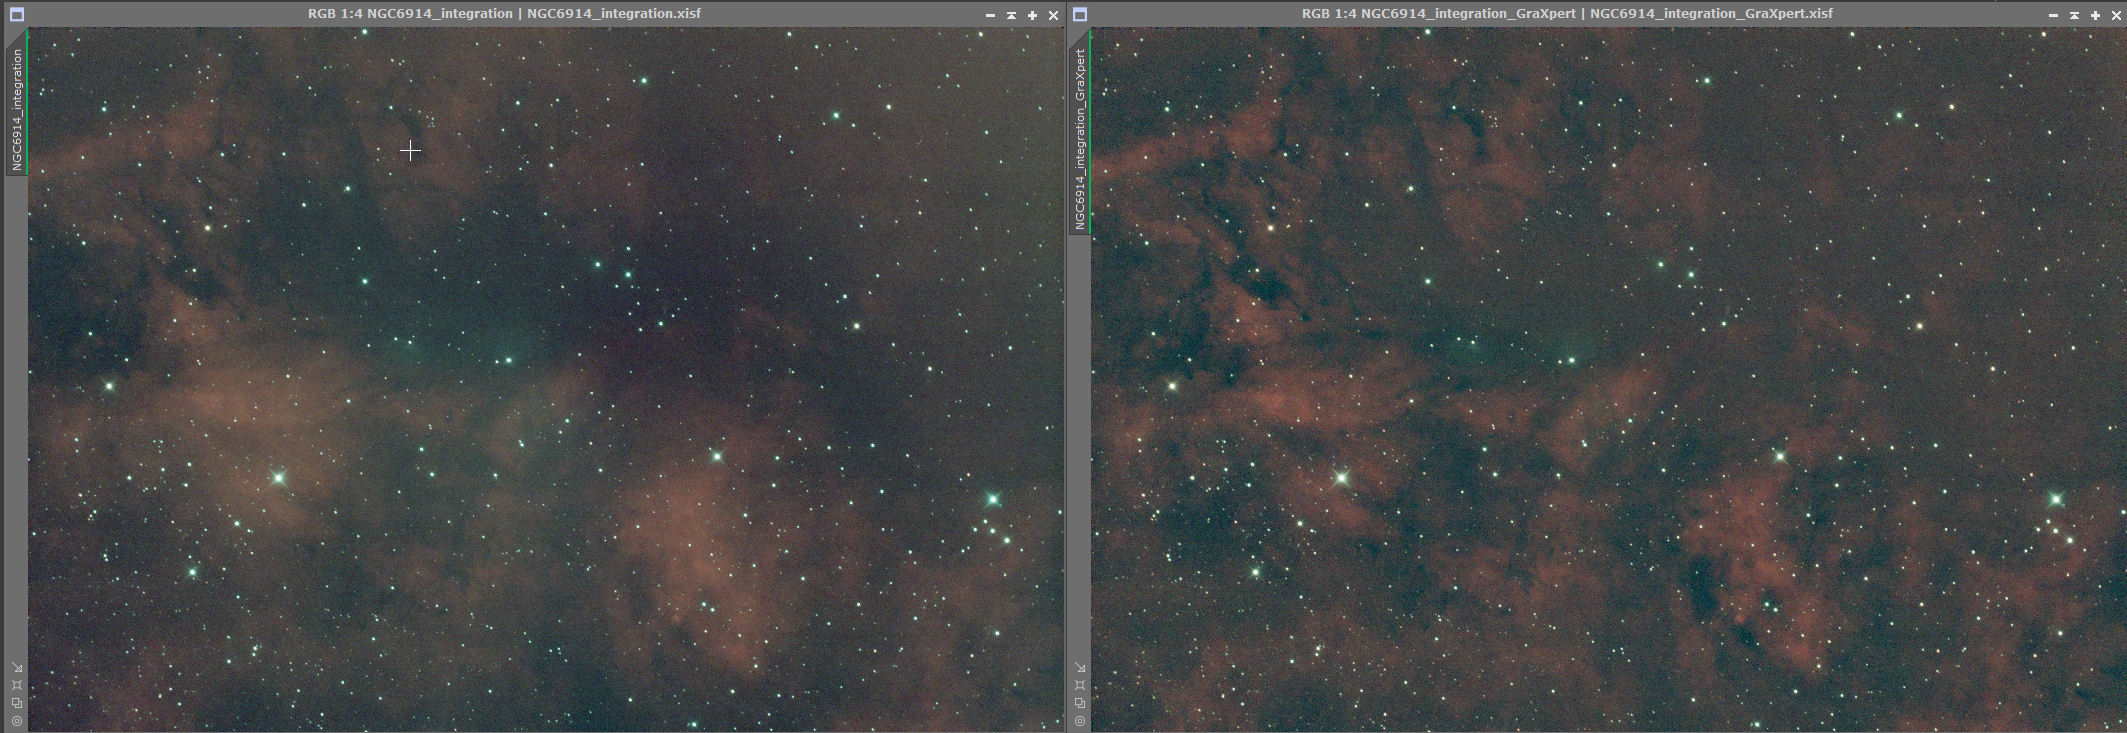Click the overlapping squares icon in the GraXpert window
The image size is (2127, 733).
[1080, 703]
